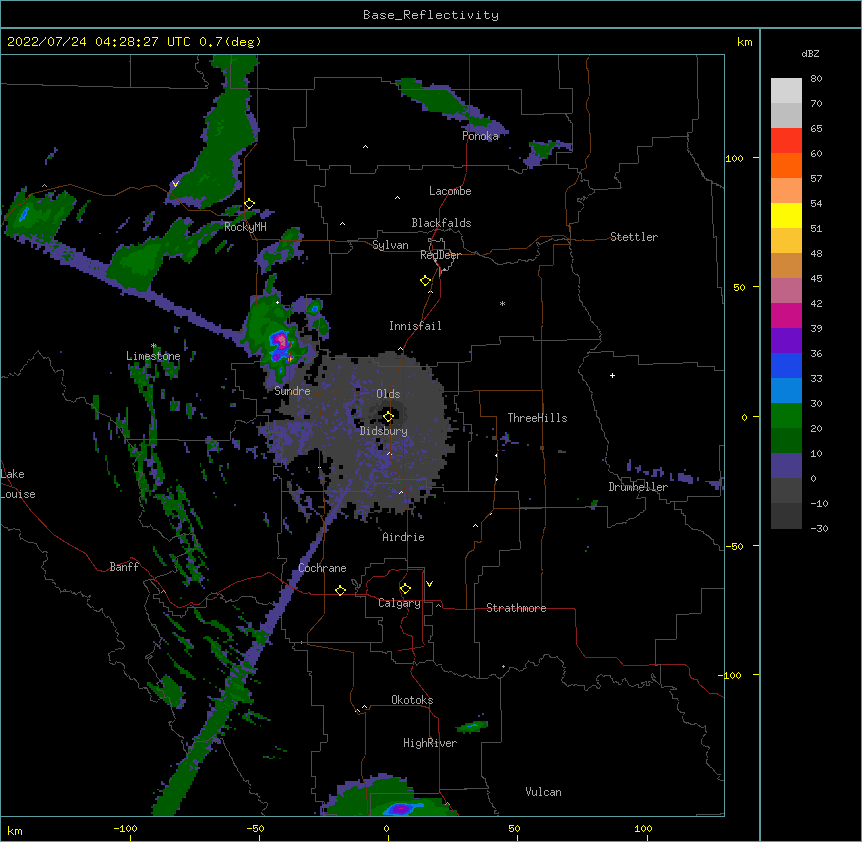862x842 pixels.
Task: Click the Ponoka city label
Action: coord(480,136)
